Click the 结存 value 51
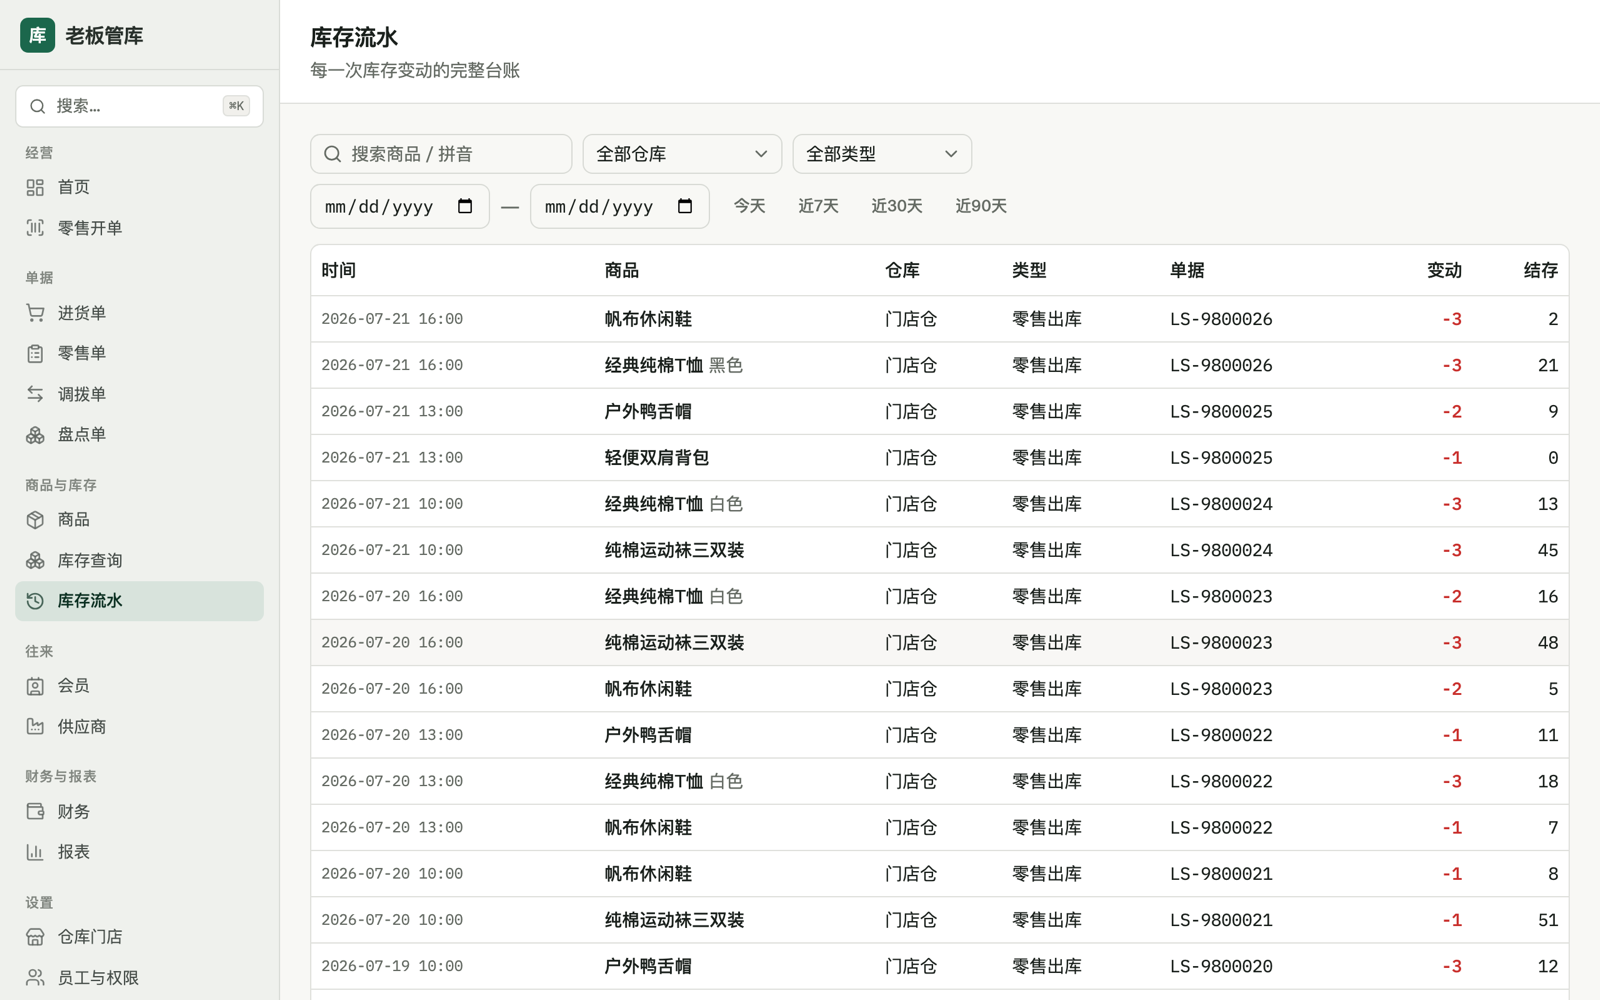Image resolution: width=1600 pixels, height=1000 pixels. (x=1548, y=920)
